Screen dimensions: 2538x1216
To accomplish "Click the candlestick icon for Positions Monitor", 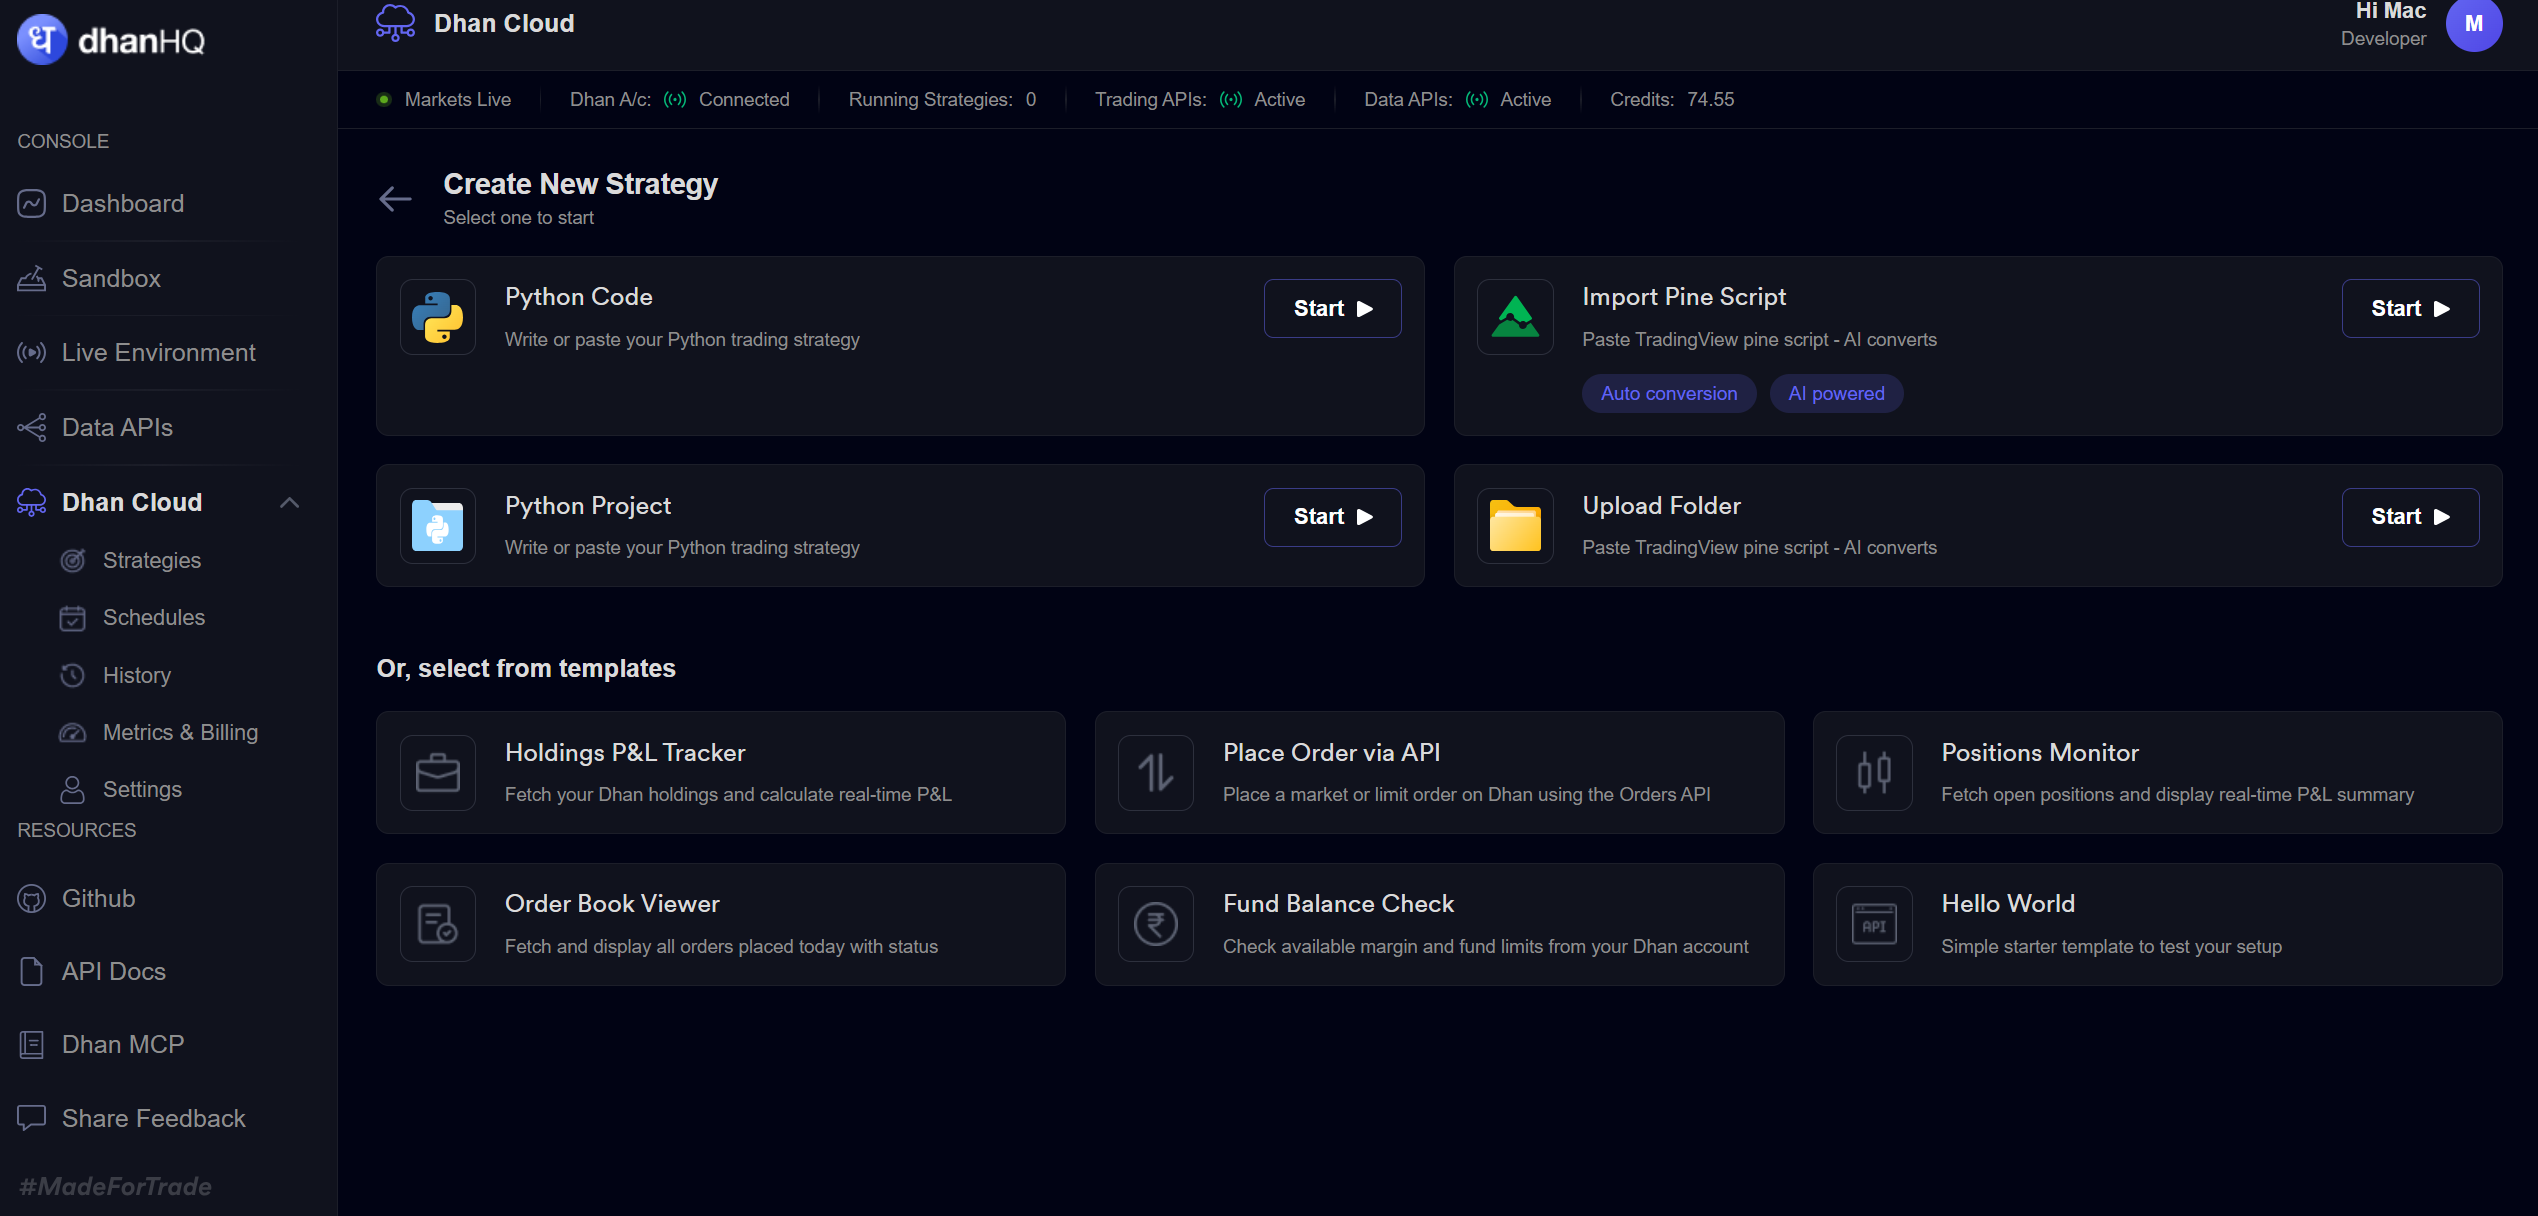I will point(1874,773).
